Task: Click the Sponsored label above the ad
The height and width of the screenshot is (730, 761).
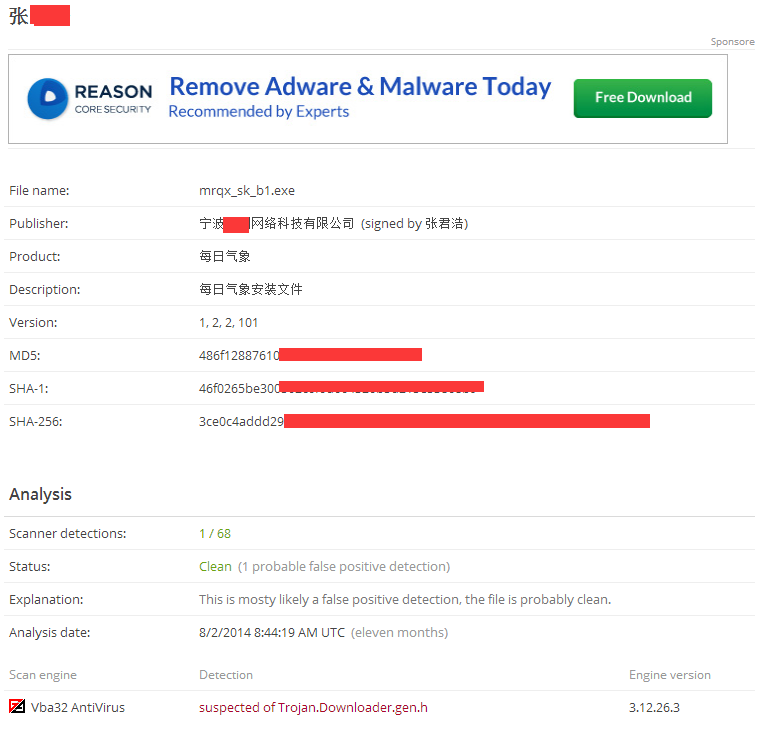Action: pyautogui.click(x=733, y=42)
